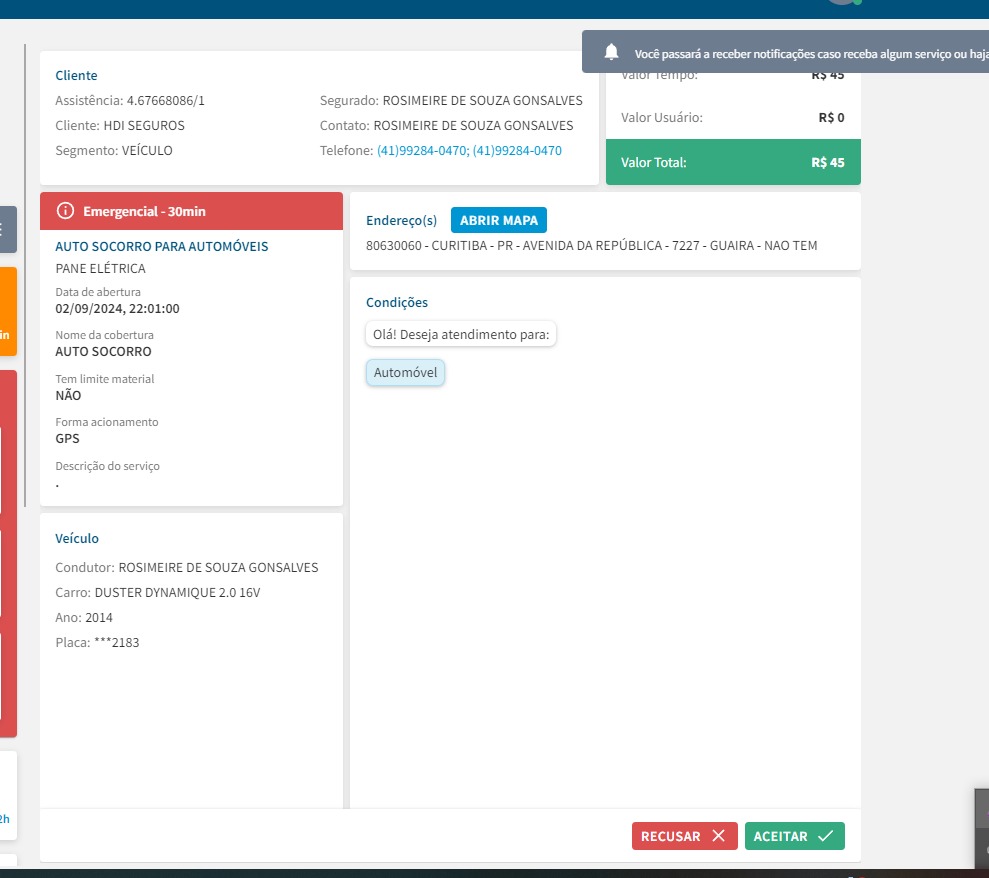Viewport: 989px width, 878px height.
Task: Click the ACEITAR button
Action: click(794, 836)
